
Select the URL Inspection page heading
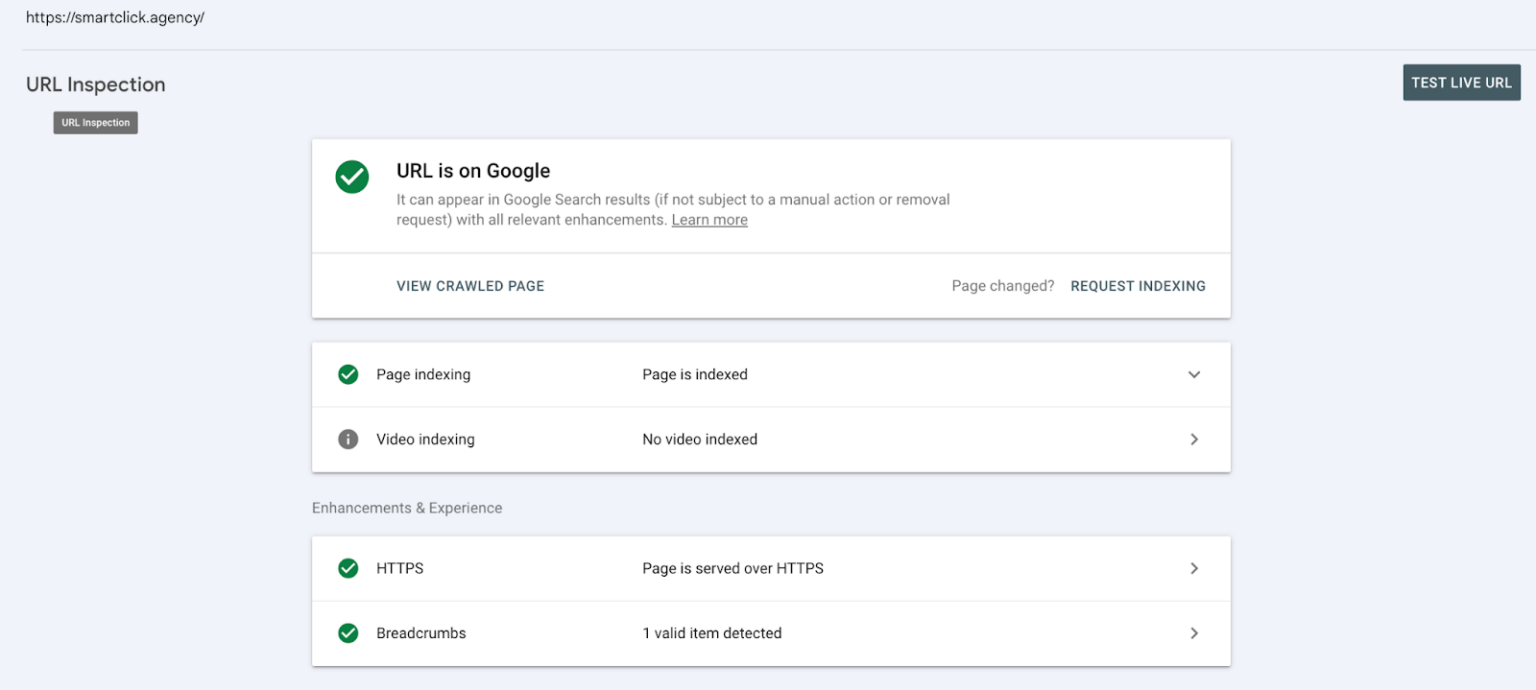(95, 84)
